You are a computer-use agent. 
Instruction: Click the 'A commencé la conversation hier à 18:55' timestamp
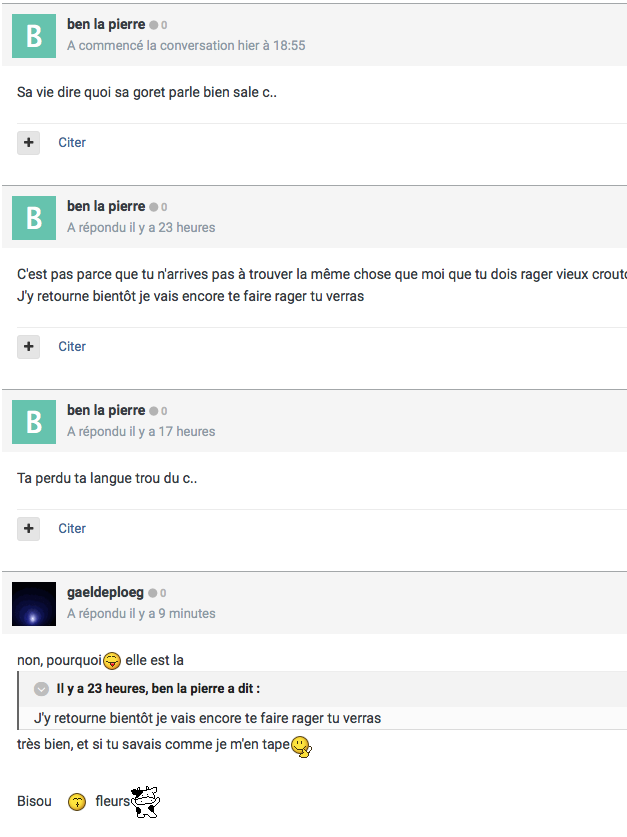[x=186, y=46]
